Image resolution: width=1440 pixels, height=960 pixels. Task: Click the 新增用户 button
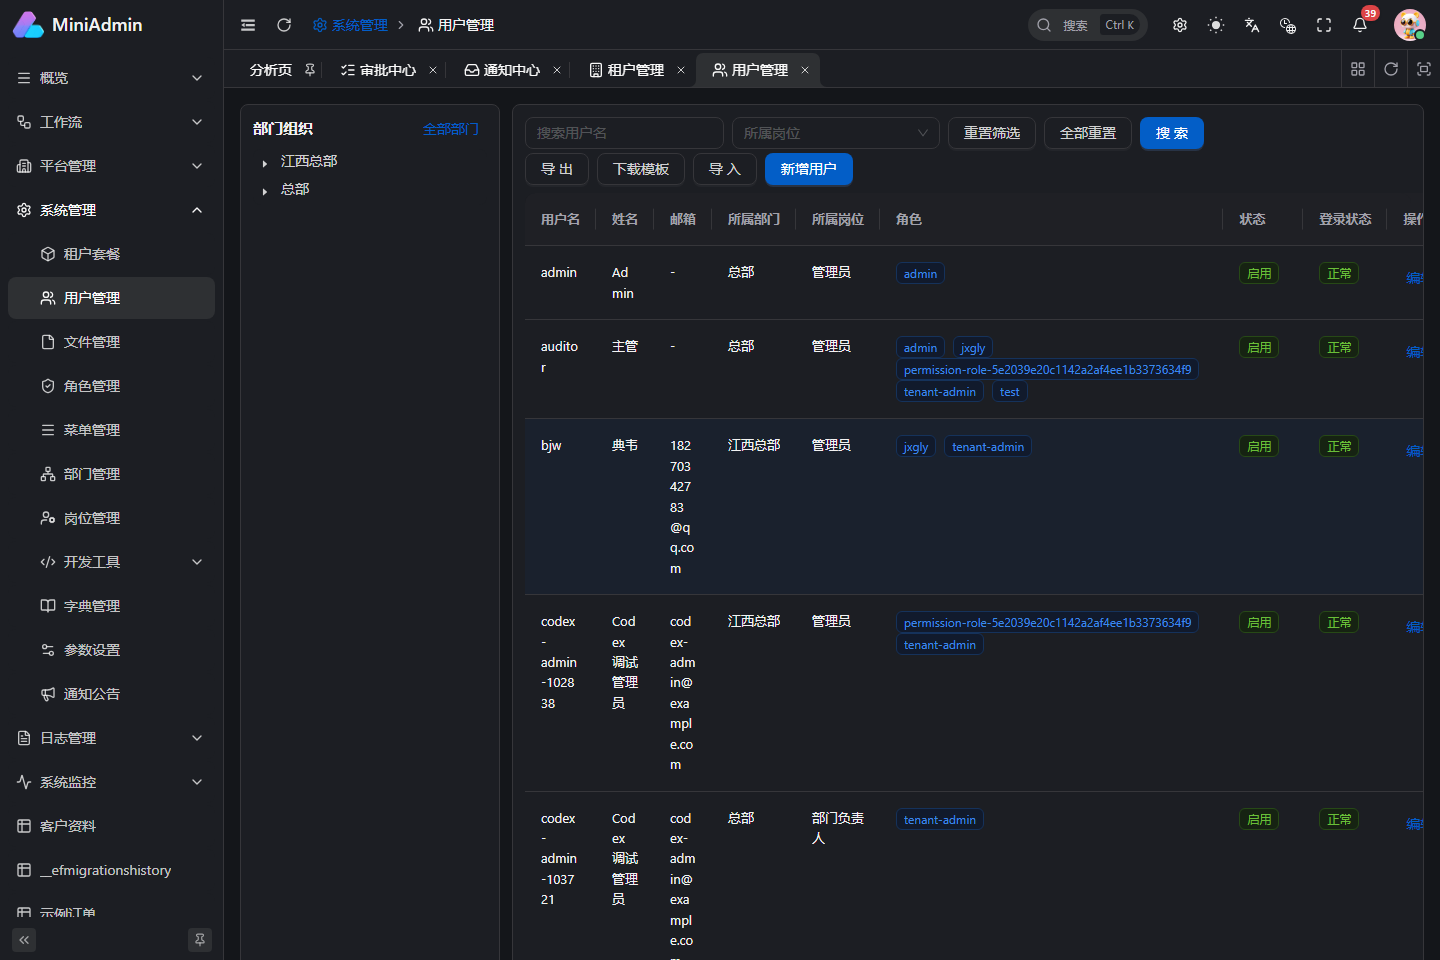809,169
